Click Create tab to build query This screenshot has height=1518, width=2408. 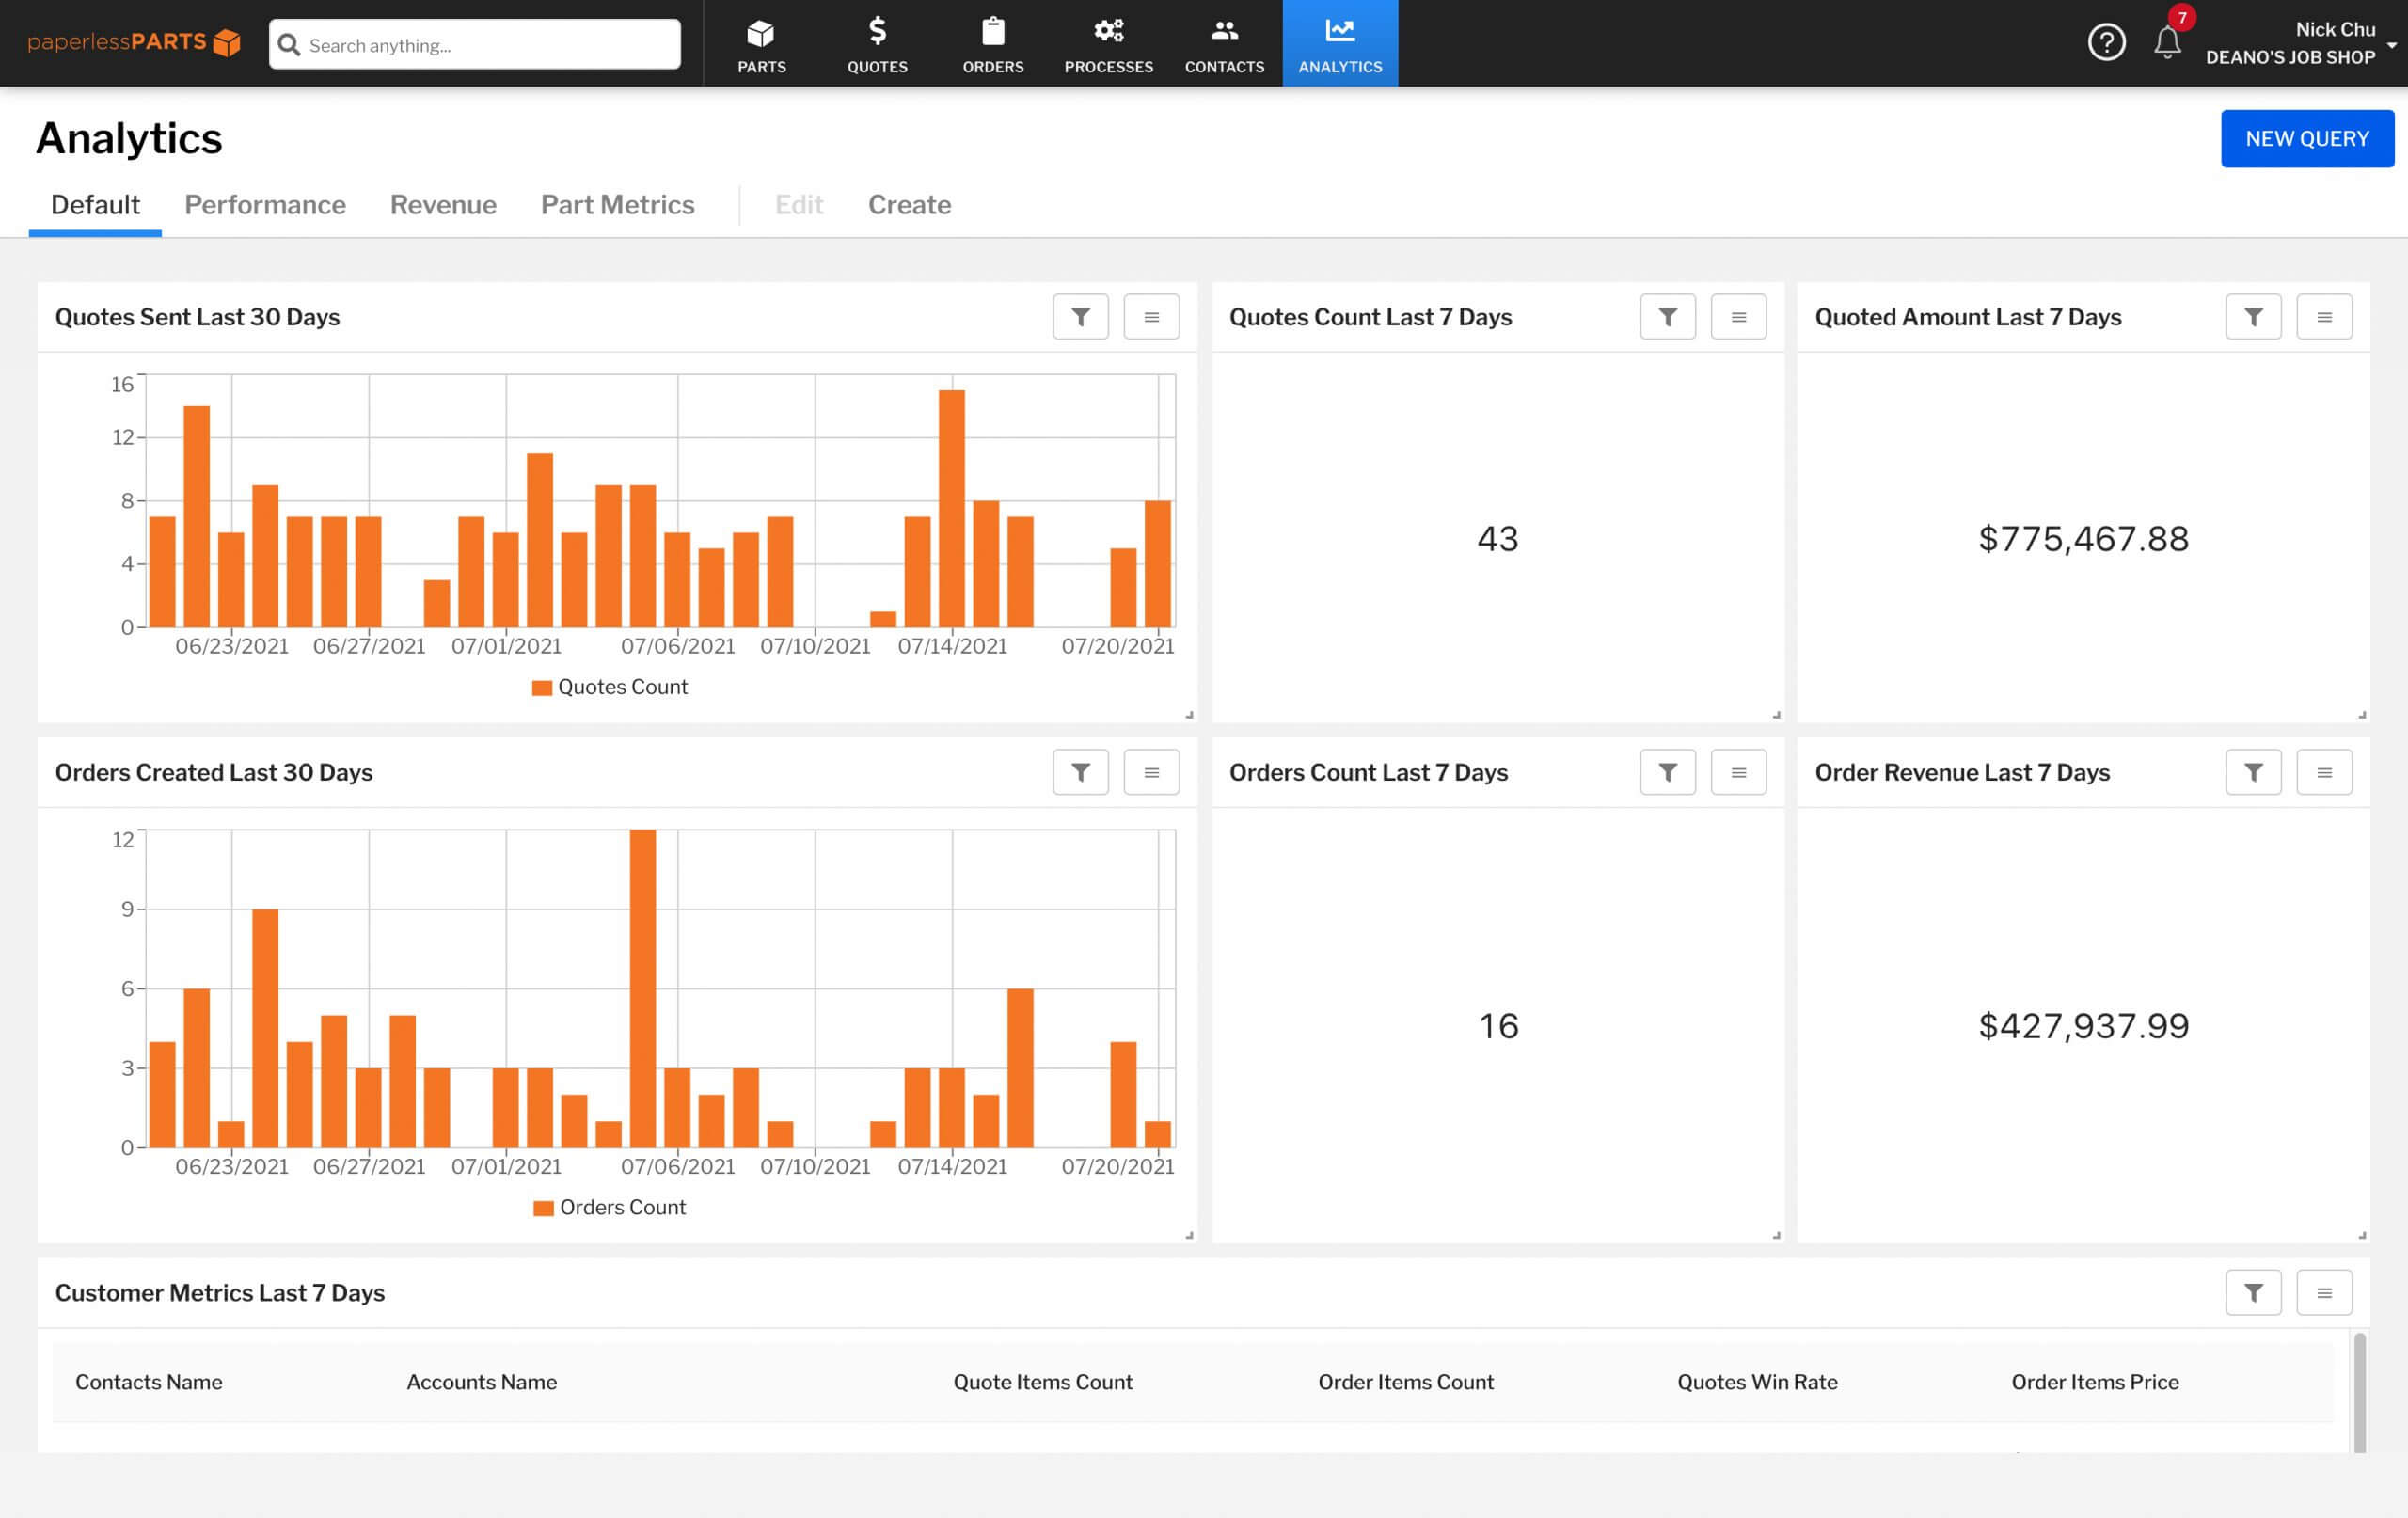point(910,205)
